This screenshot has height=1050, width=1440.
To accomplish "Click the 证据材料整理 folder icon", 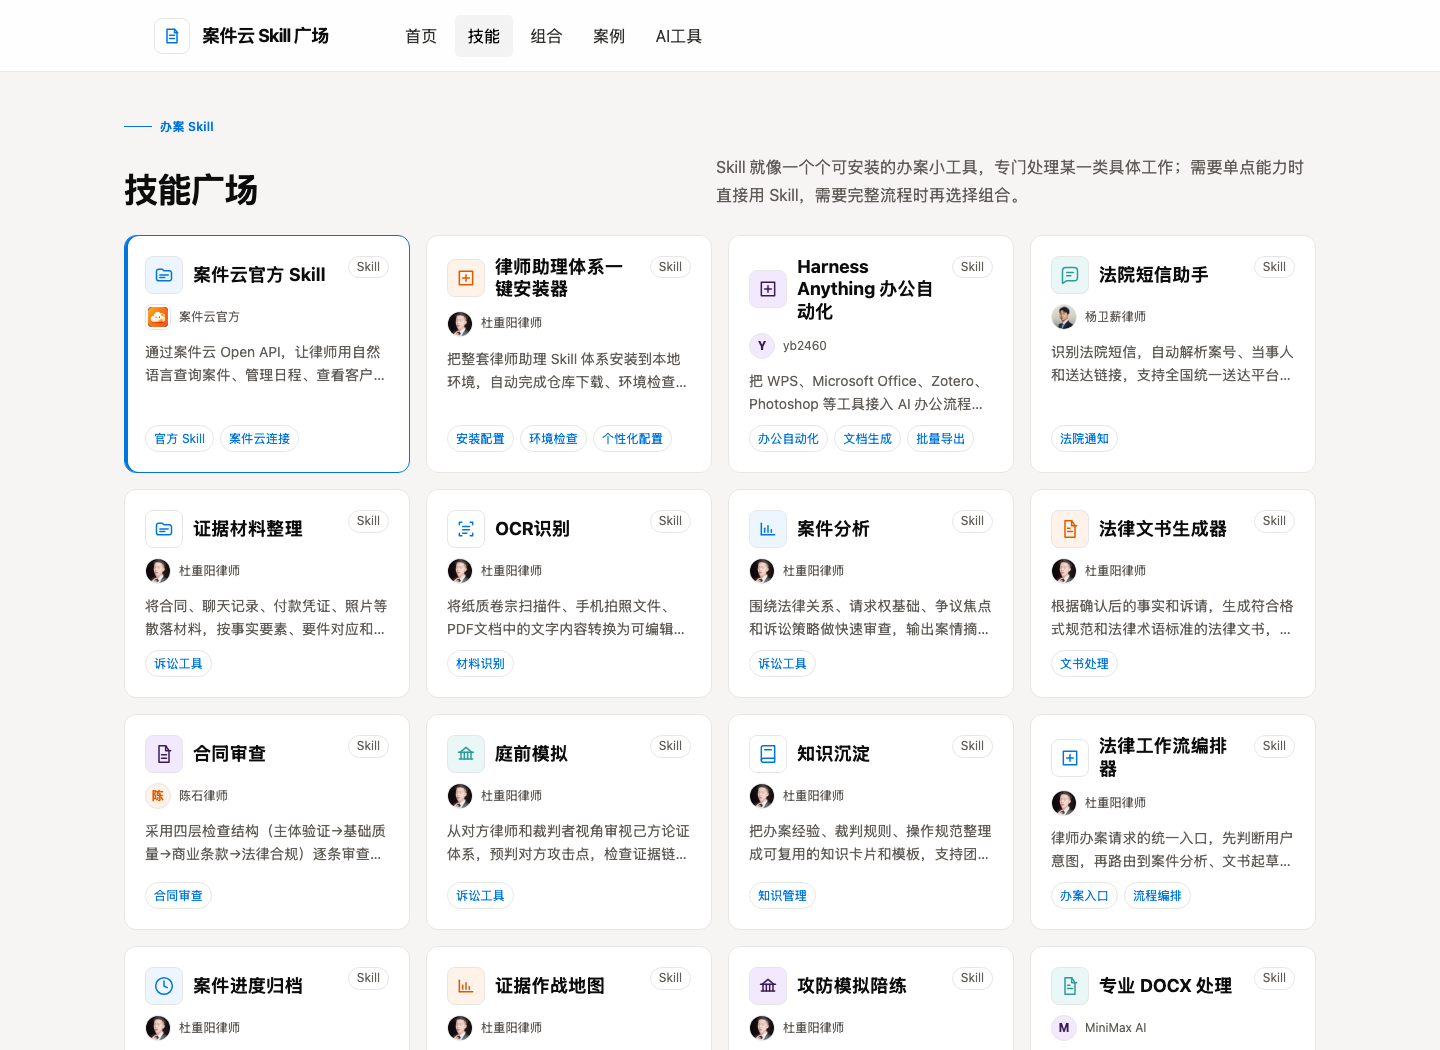I will pos(164,529).
